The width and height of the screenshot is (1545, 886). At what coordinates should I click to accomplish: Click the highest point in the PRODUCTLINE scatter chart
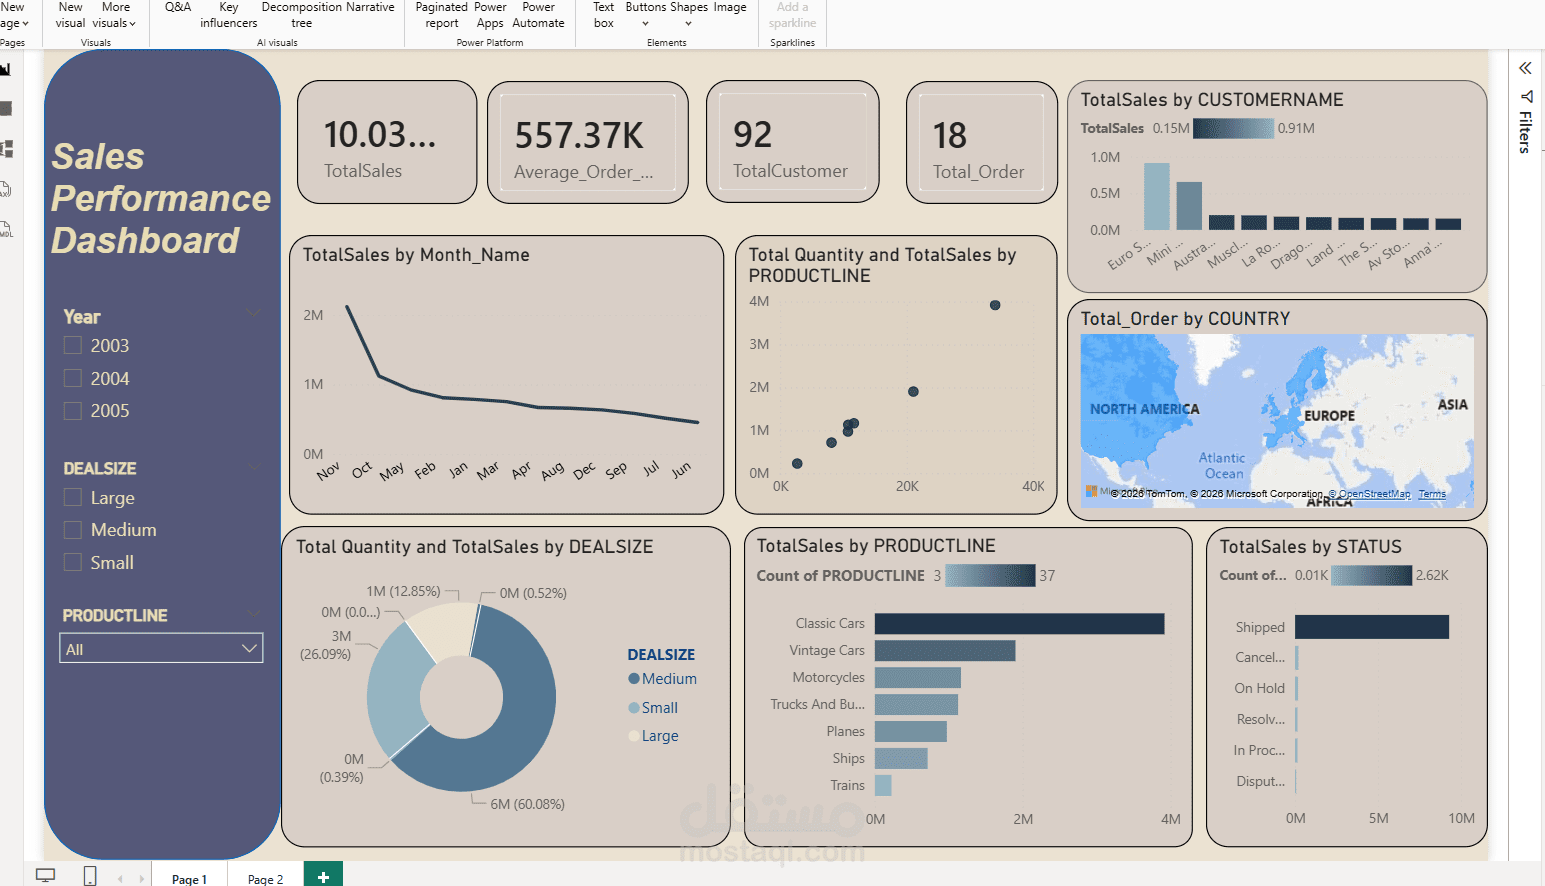pyautogui.click(x=995, y=305)
